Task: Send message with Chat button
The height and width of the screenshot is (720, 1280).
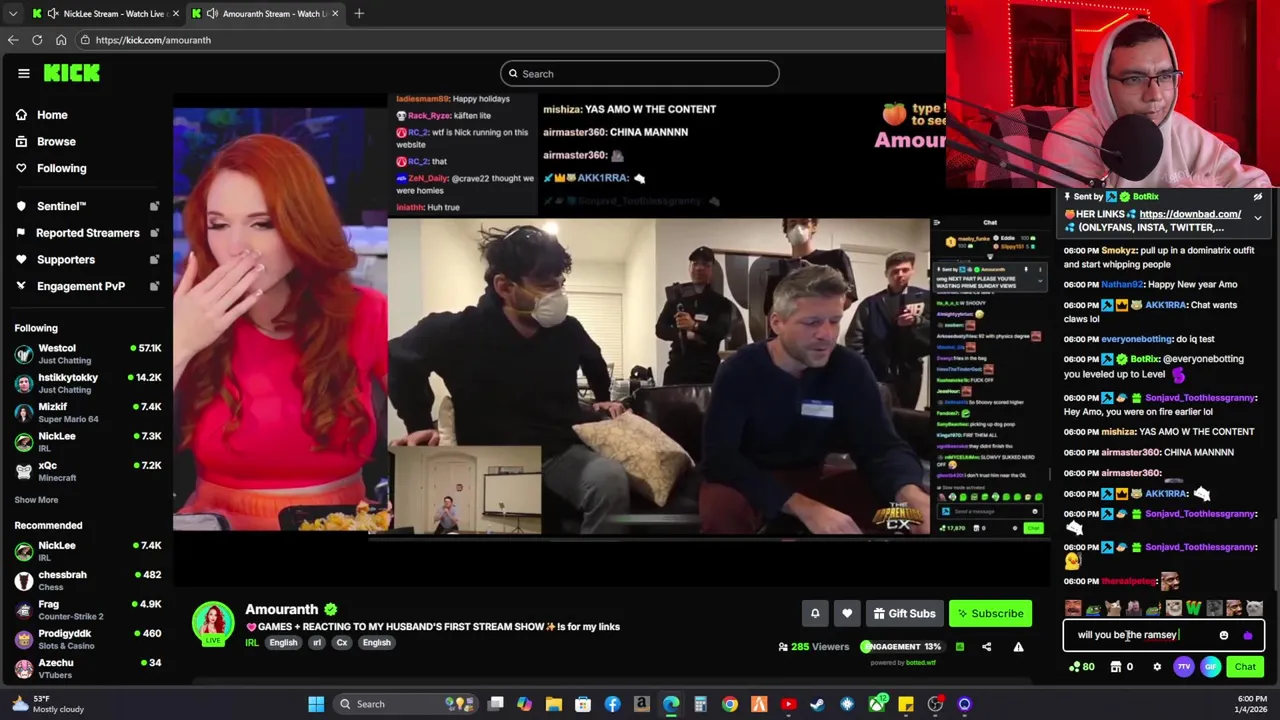Action: 1245,667
